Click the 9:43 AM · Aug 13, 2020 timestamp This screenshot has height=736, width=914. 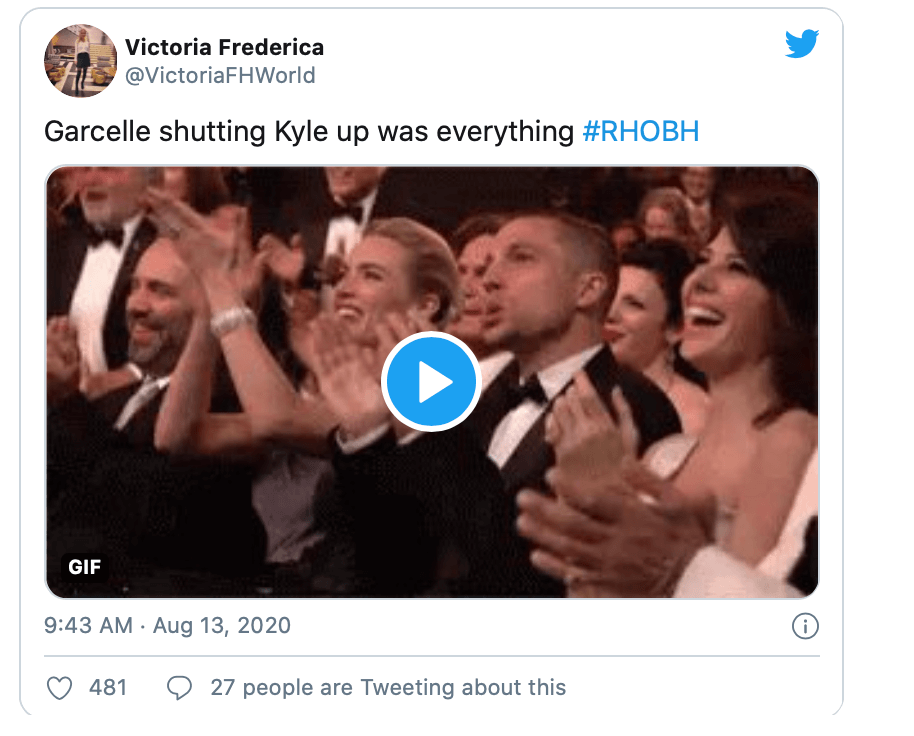168,626
